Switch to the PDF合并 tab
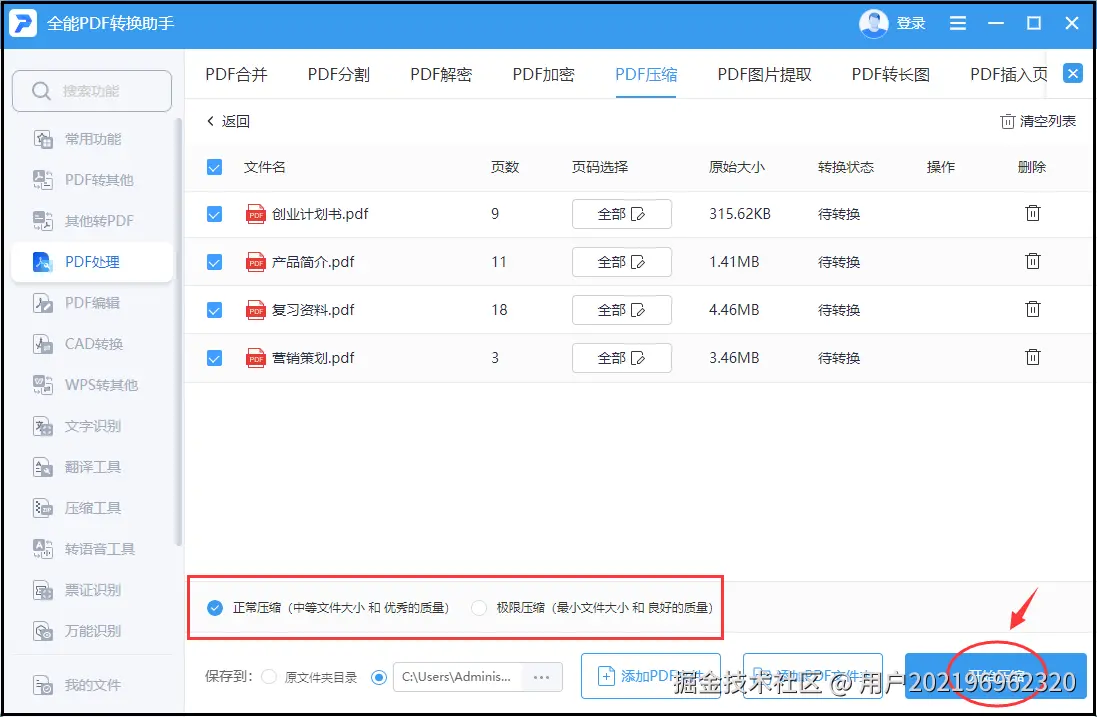 coord(236,74)
